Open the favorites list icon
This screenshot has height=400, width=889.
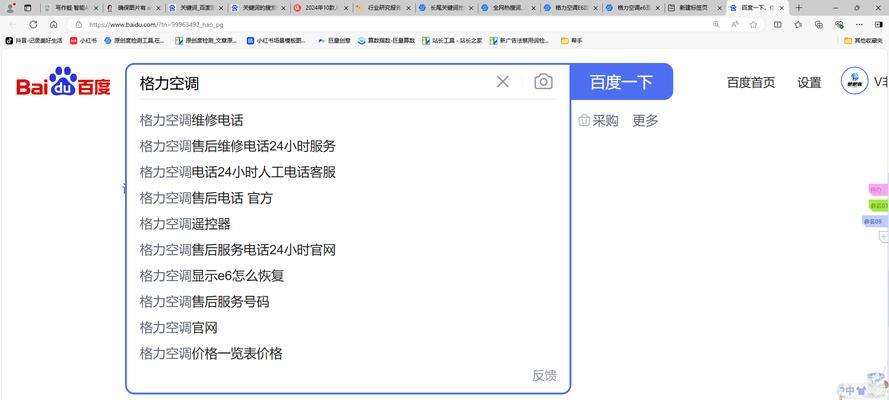798,24
